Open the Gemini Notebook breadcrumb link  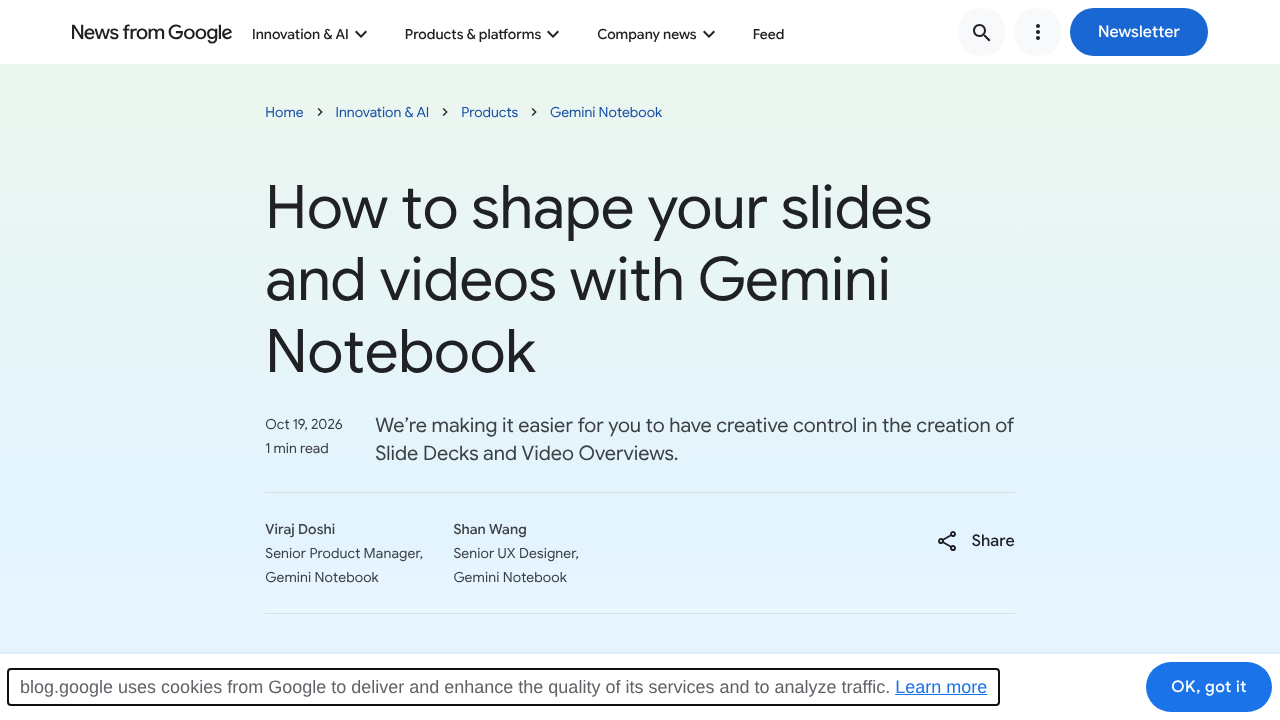coord(606,112)
